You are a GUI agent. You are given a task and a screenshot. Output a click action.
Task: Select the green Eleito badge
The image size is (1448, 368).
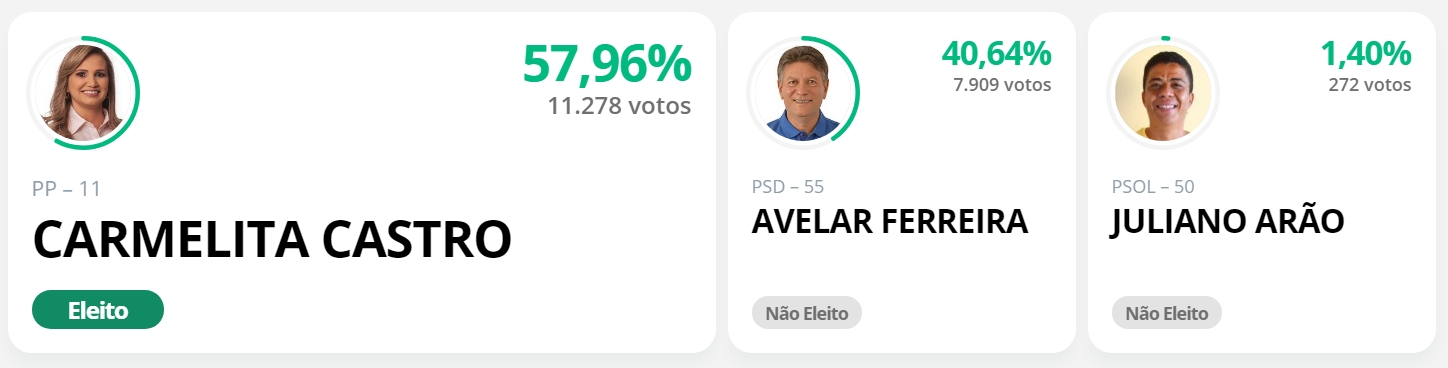98,310
